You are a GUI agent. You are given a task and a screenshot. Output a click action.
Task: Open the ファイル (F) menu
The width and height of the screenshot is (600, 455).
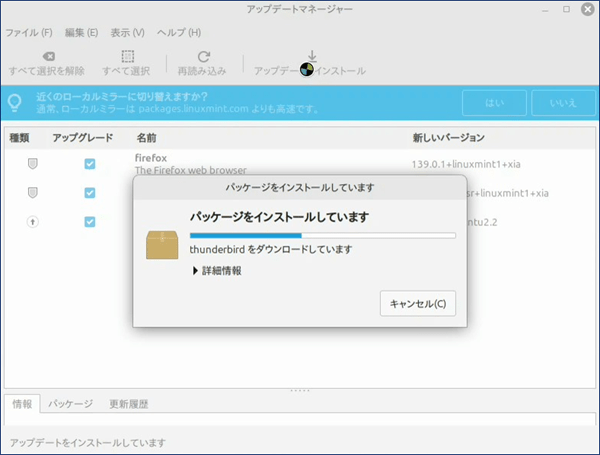pos(29,33)
